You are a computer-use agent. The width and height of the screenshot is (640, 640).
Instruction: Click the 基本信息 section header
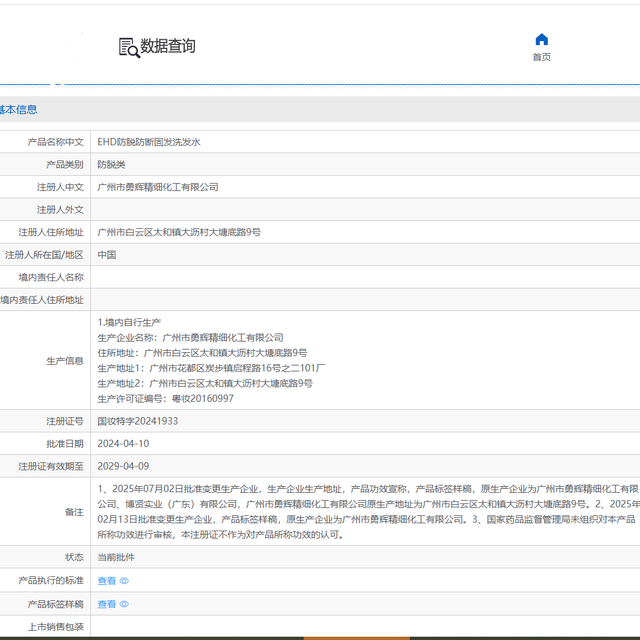[x=18, y=109]
